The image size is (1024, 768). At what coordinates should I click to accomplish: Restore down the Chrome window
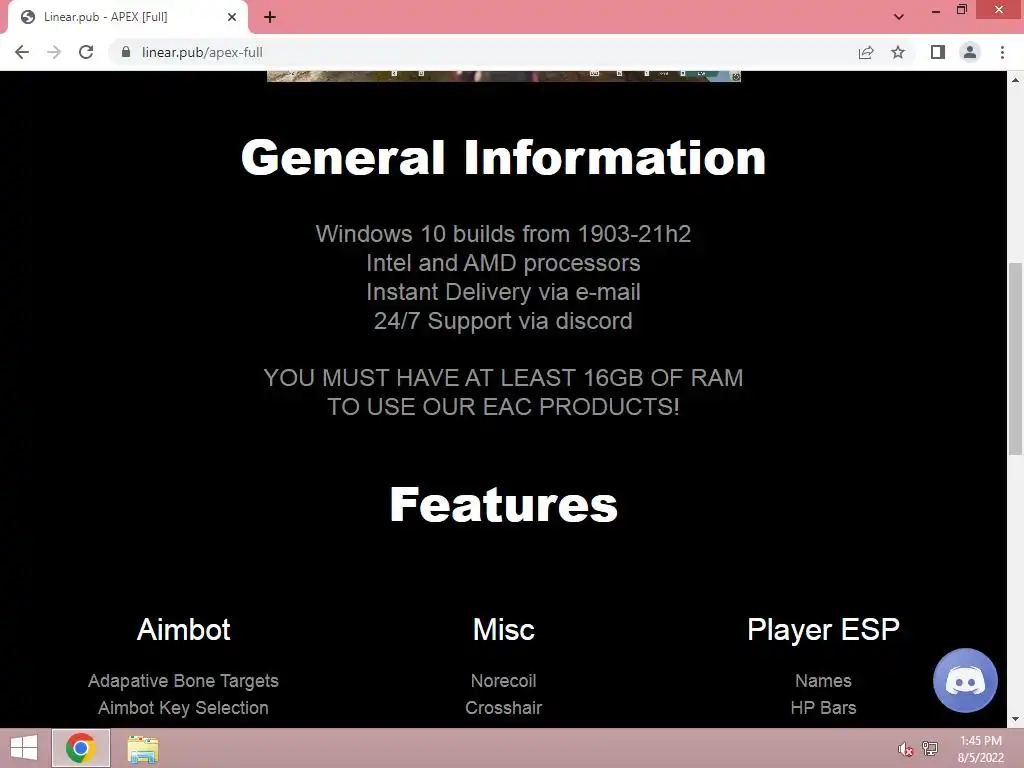click(962, 9)
